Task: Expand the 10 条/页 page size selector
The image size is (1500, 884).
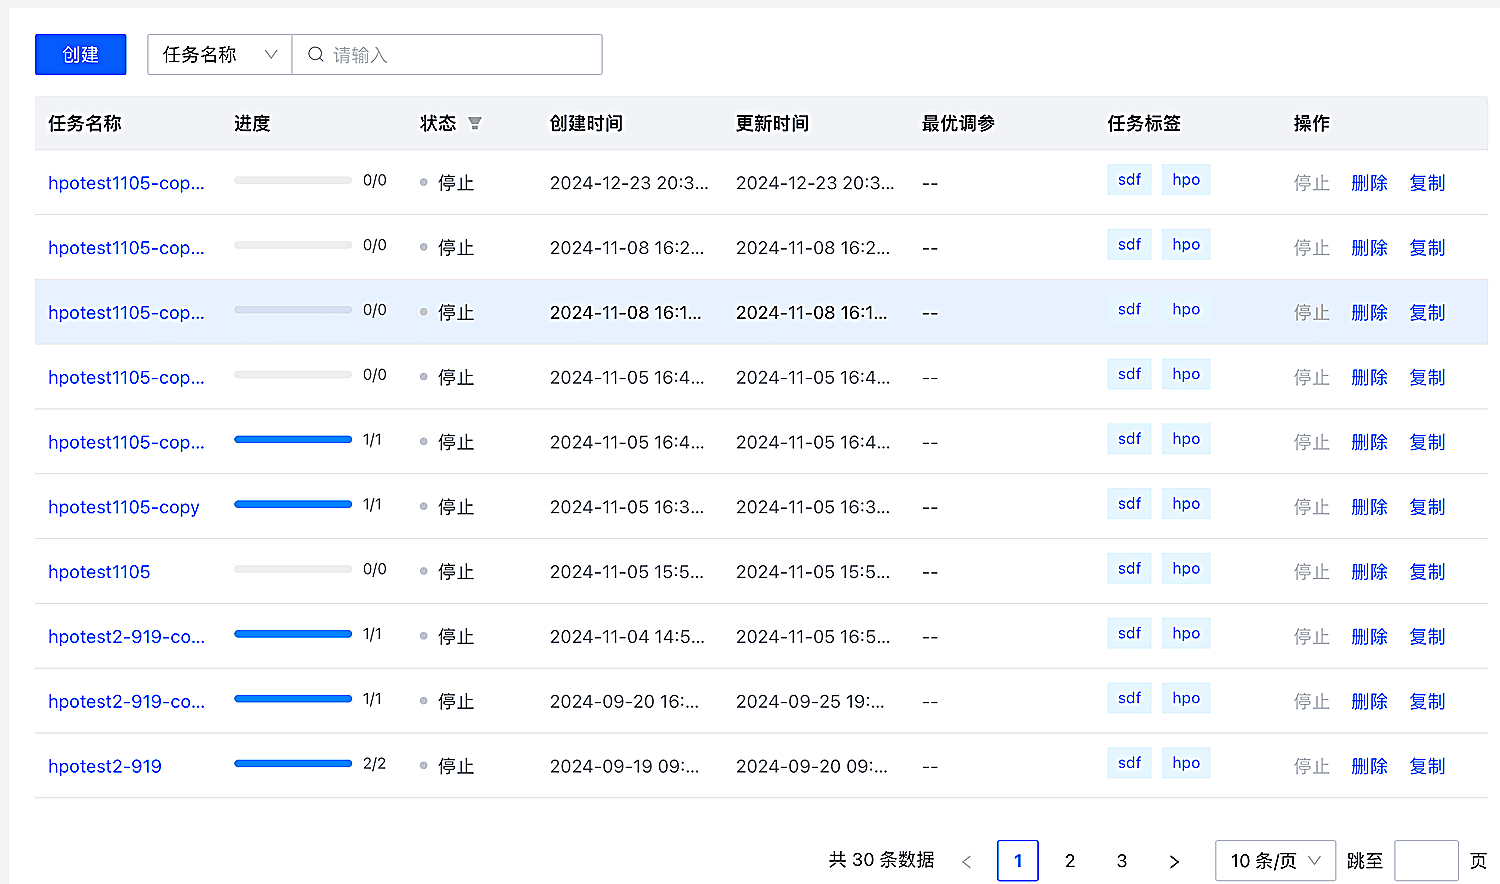Action: (x=1275, y=861)
